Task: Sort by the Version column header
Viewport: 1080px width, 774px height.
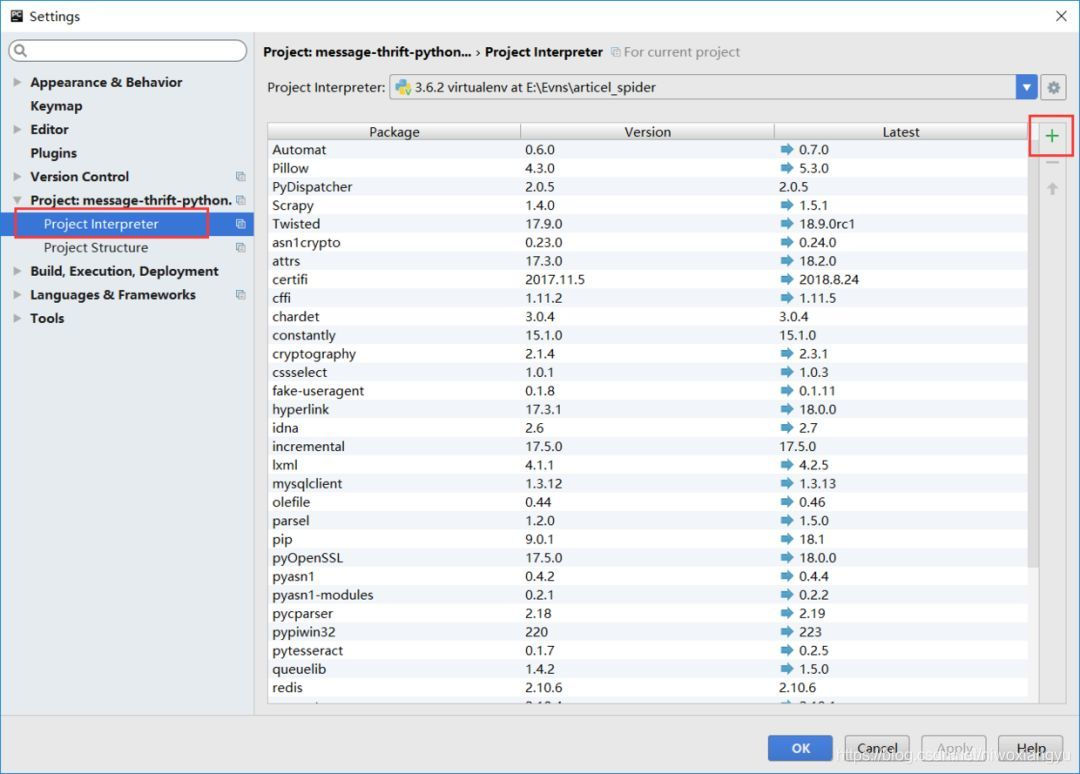Action: [x=647, y=132]
